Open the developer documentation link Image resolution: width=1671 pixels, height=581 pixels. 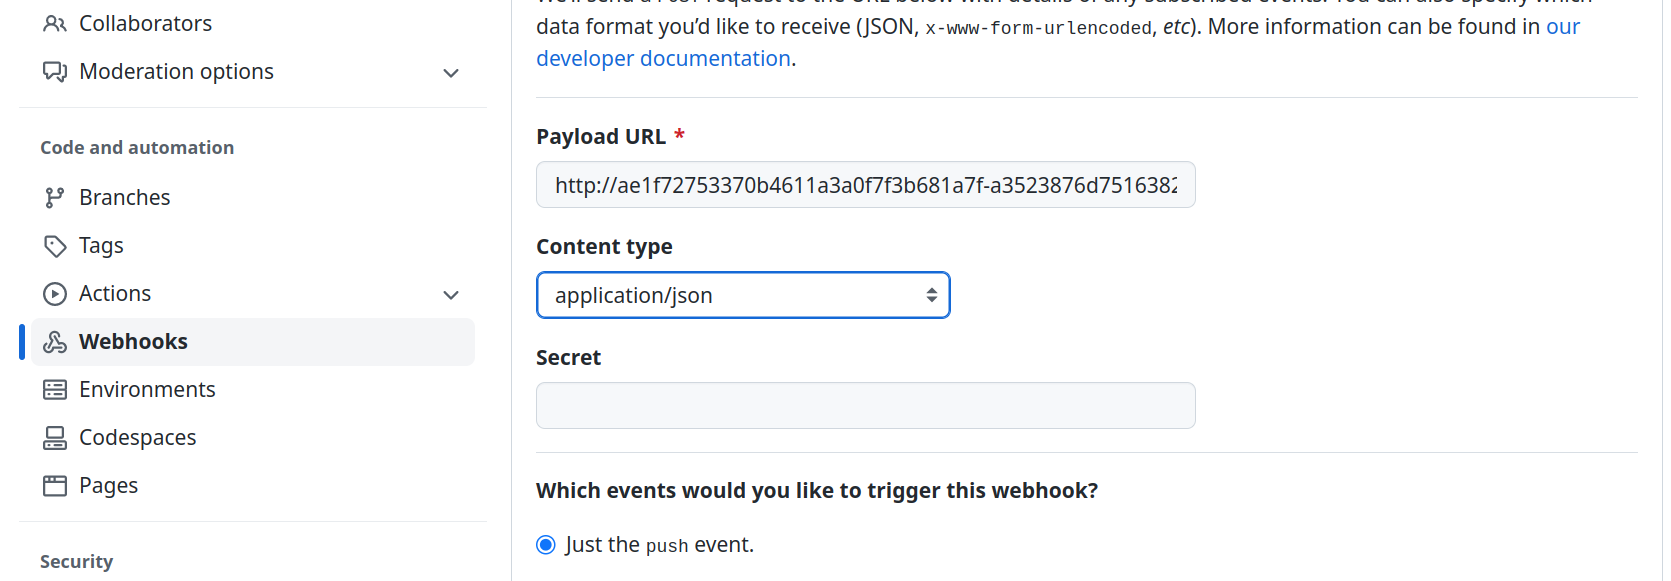click(663, 58)
